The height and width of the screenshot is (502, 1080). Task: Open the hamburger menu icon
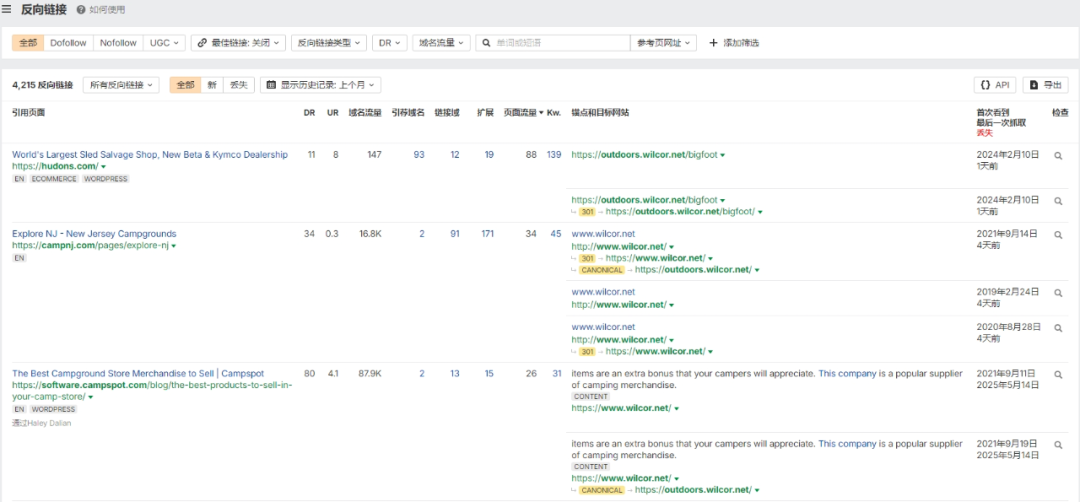[7, 10]
